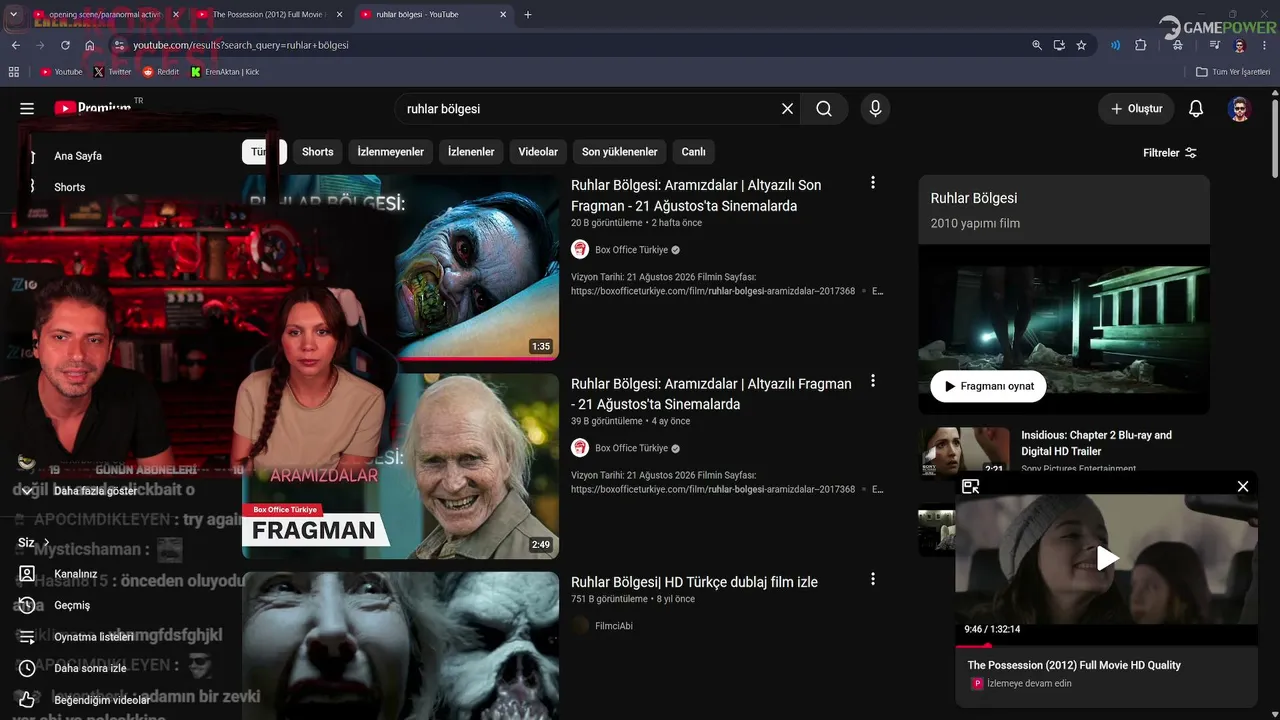The width and height of the screenshot is (1280, 720).
Task: Go to the browser home page
Action: [90, 45]
